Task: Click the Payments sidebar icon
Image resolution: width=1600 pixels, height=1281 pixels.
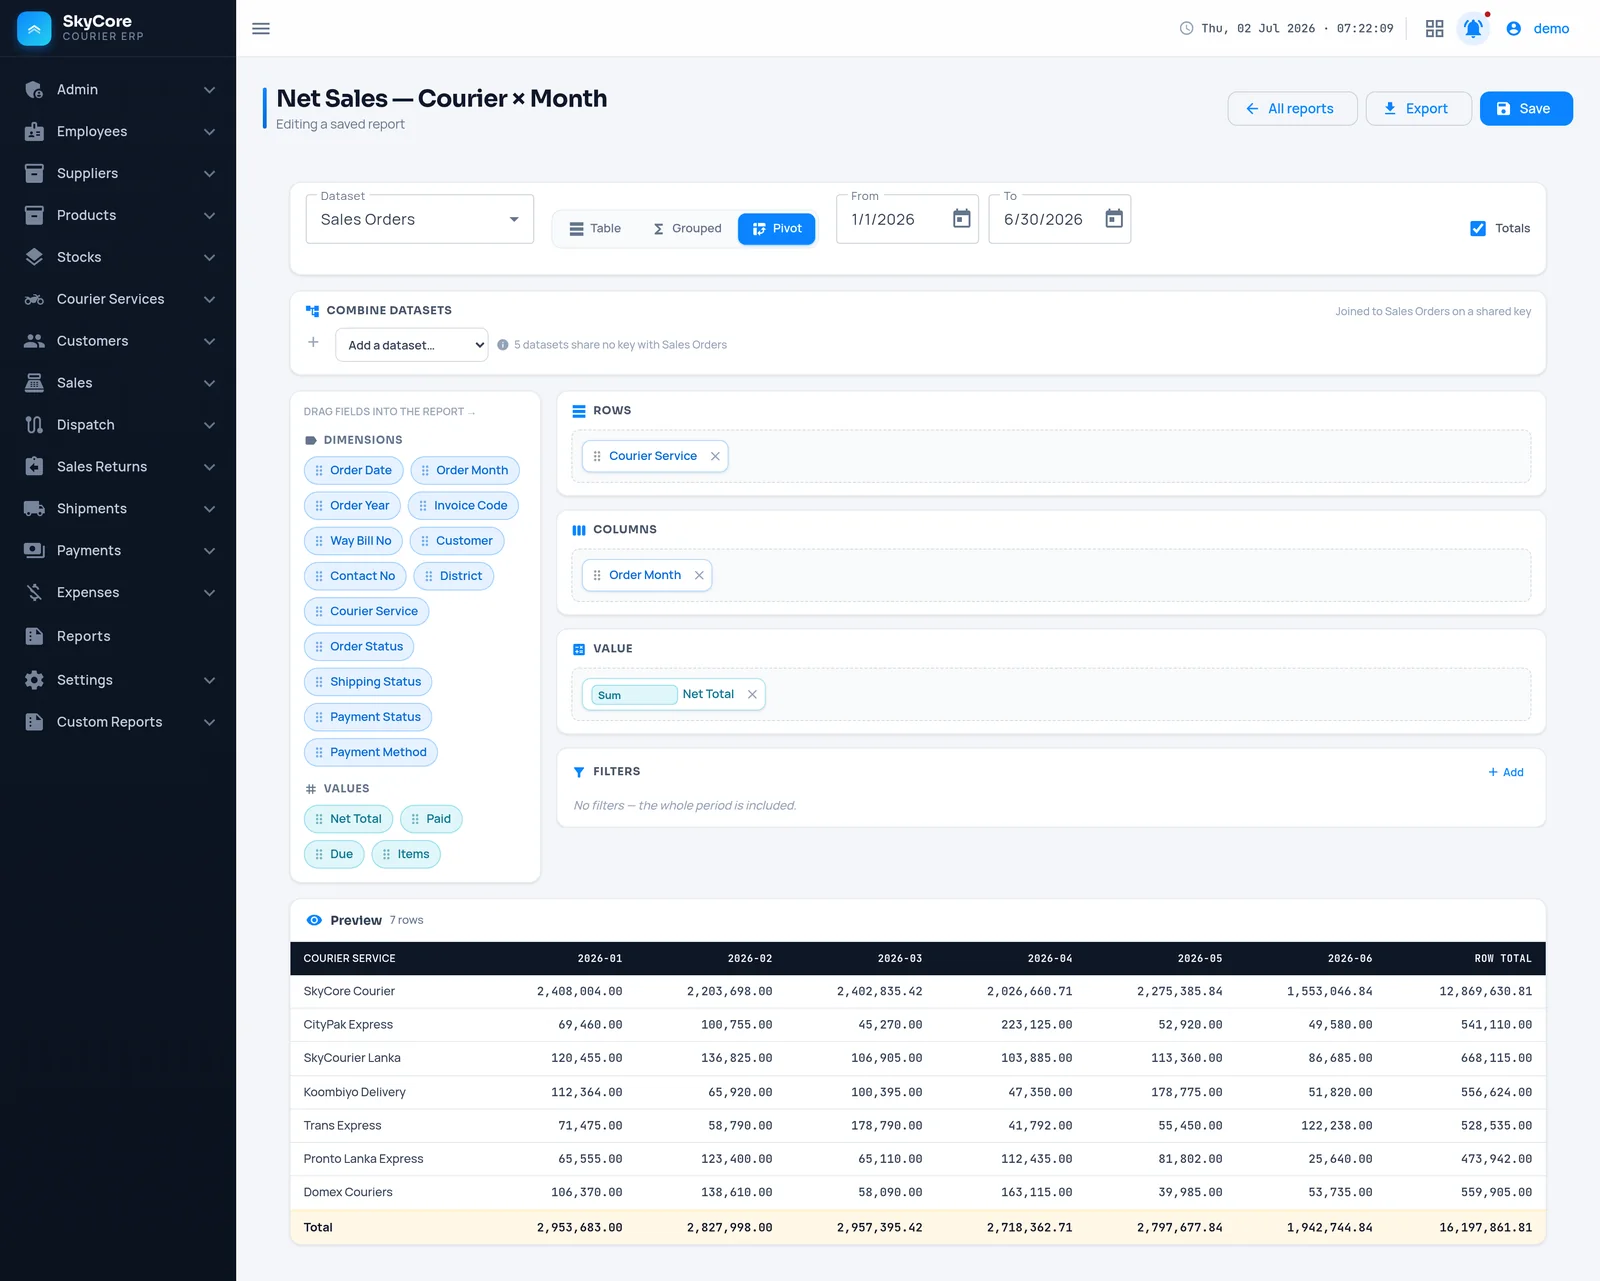Action: pos(34,551)
